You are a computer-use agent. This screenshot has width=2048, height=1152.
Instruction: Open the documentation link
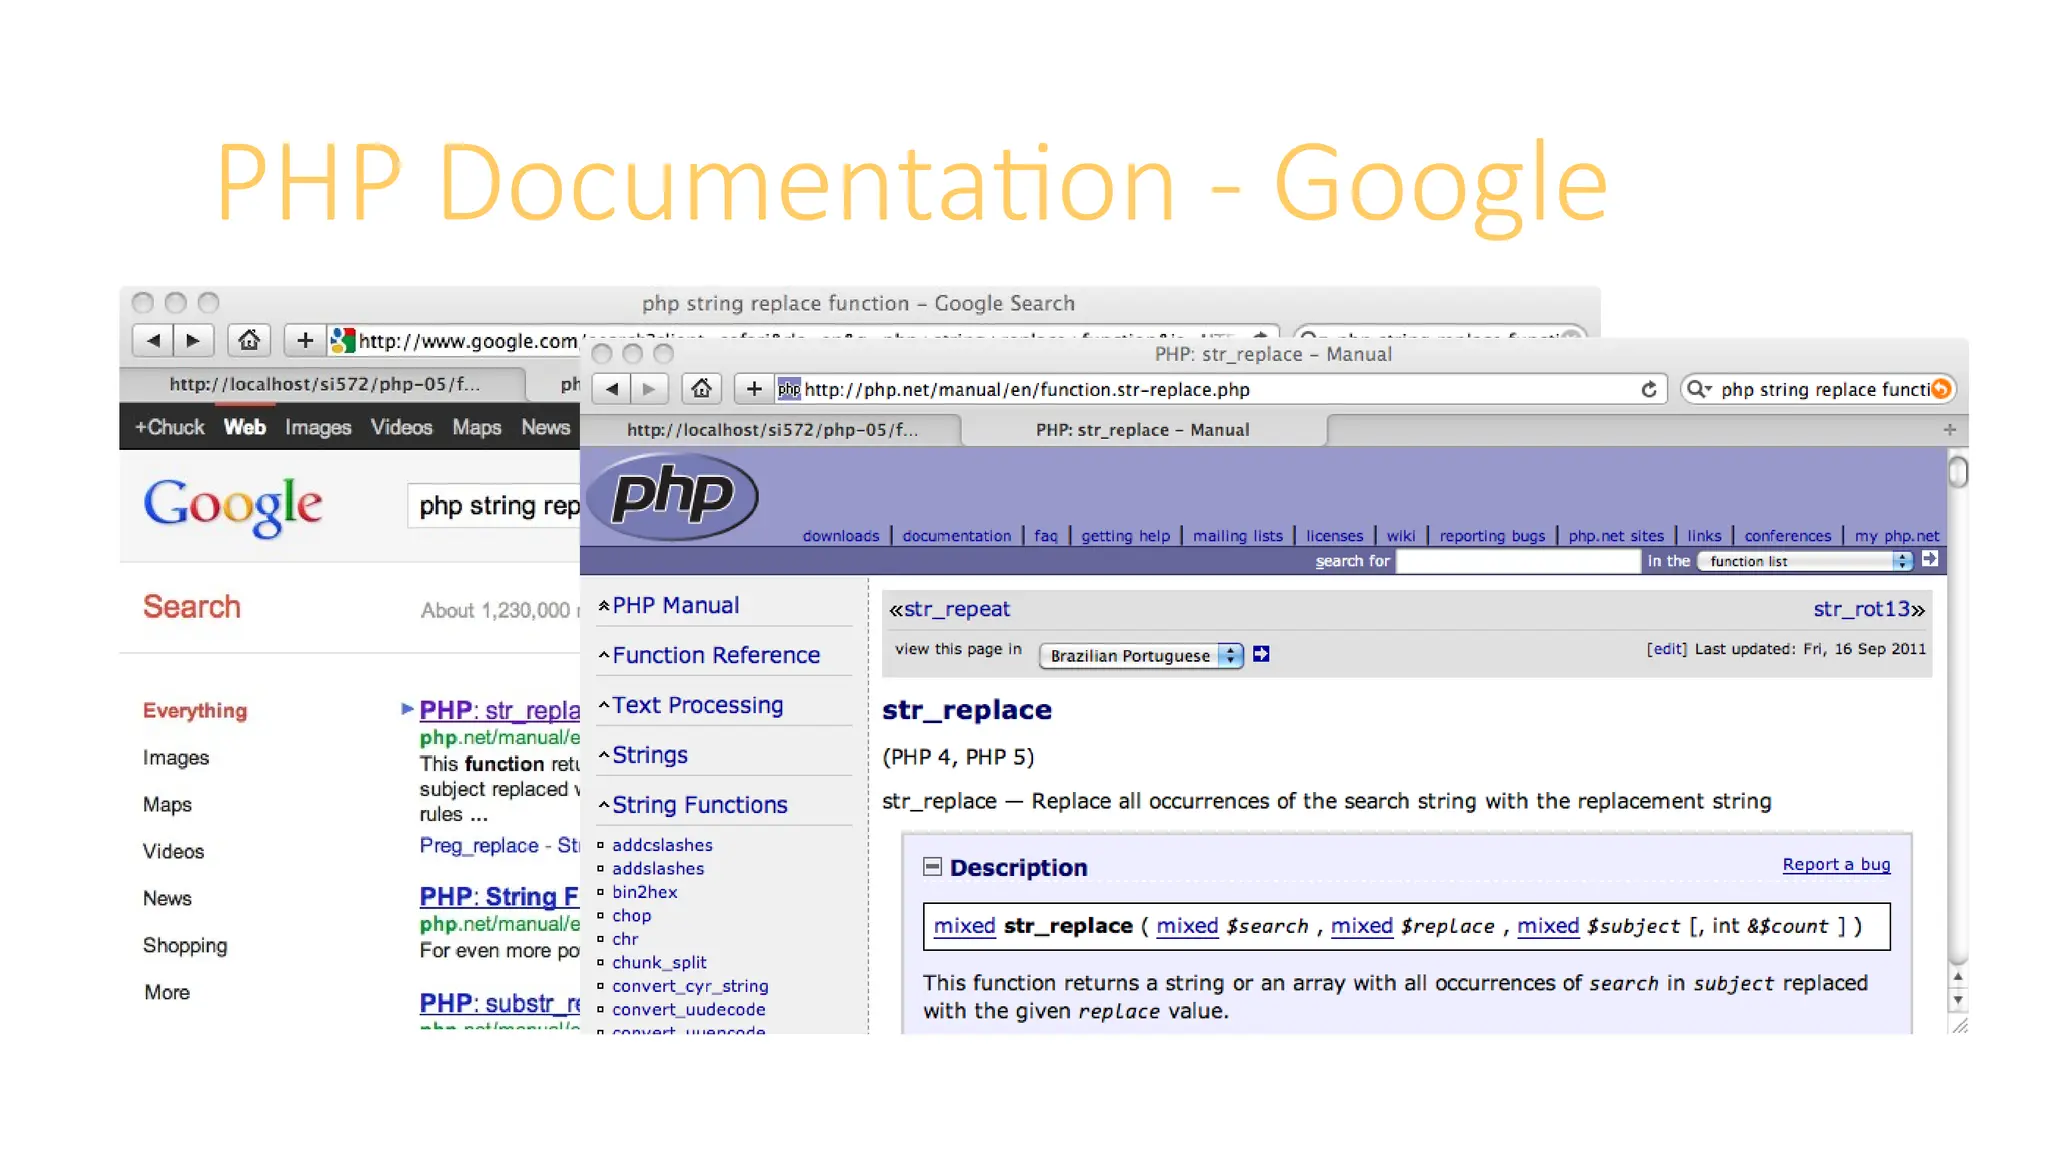click(x=957, y=536)
